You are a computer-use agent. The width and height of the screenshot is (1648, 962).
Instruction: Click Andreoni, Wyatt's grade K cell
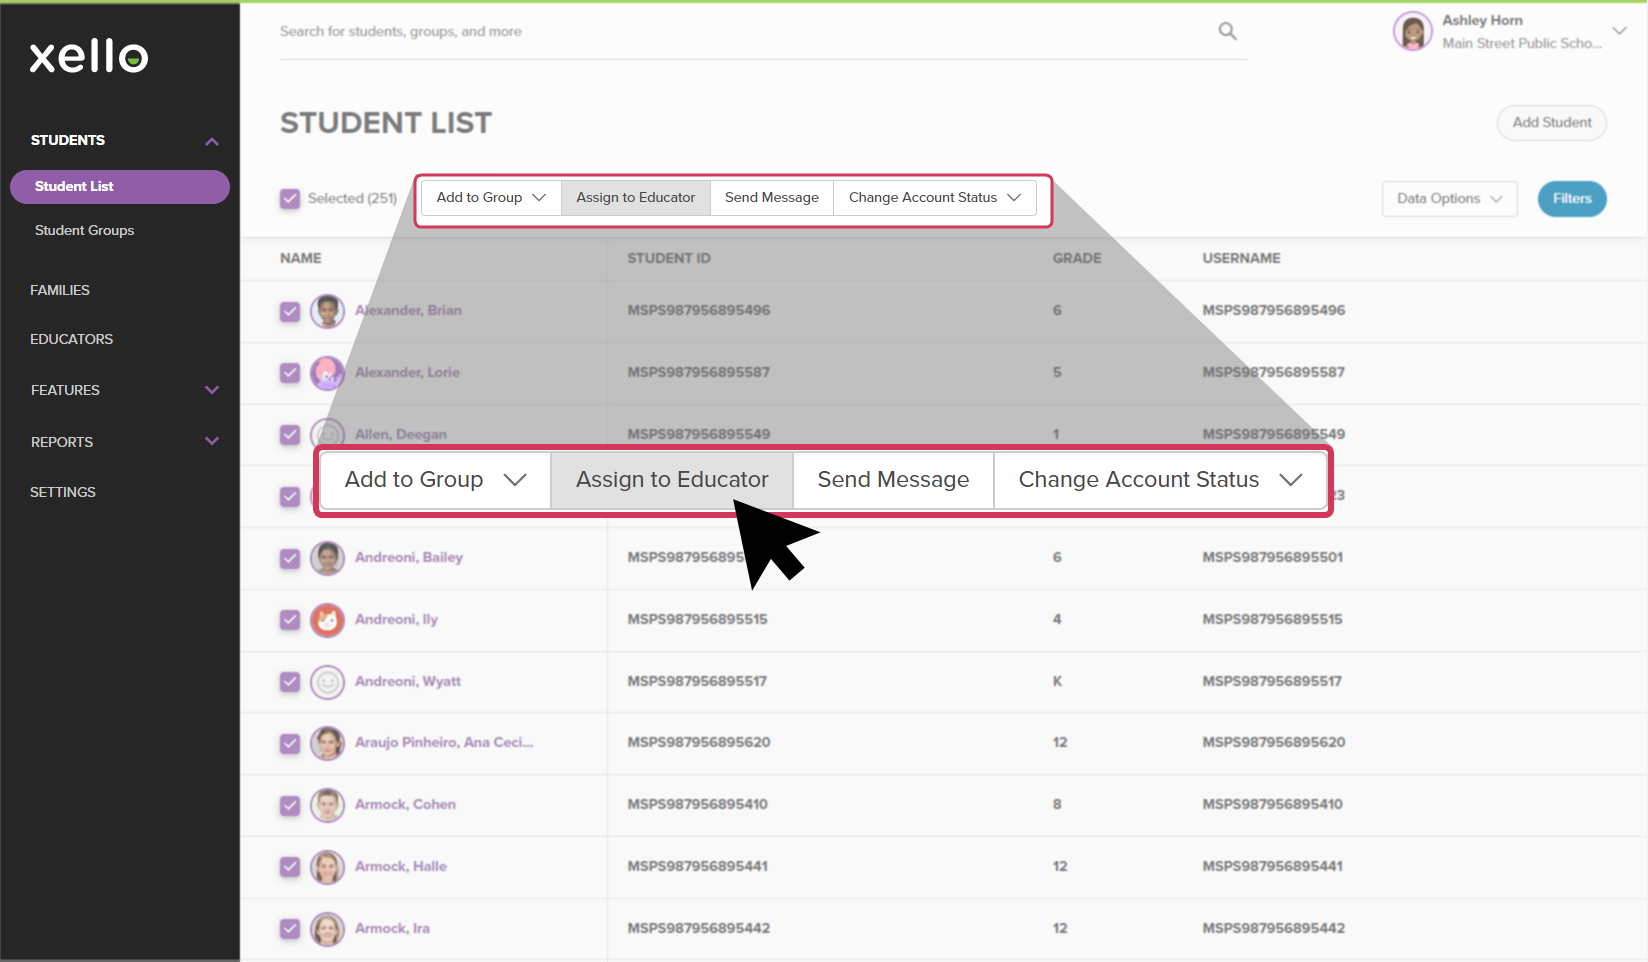[1057, 682]
